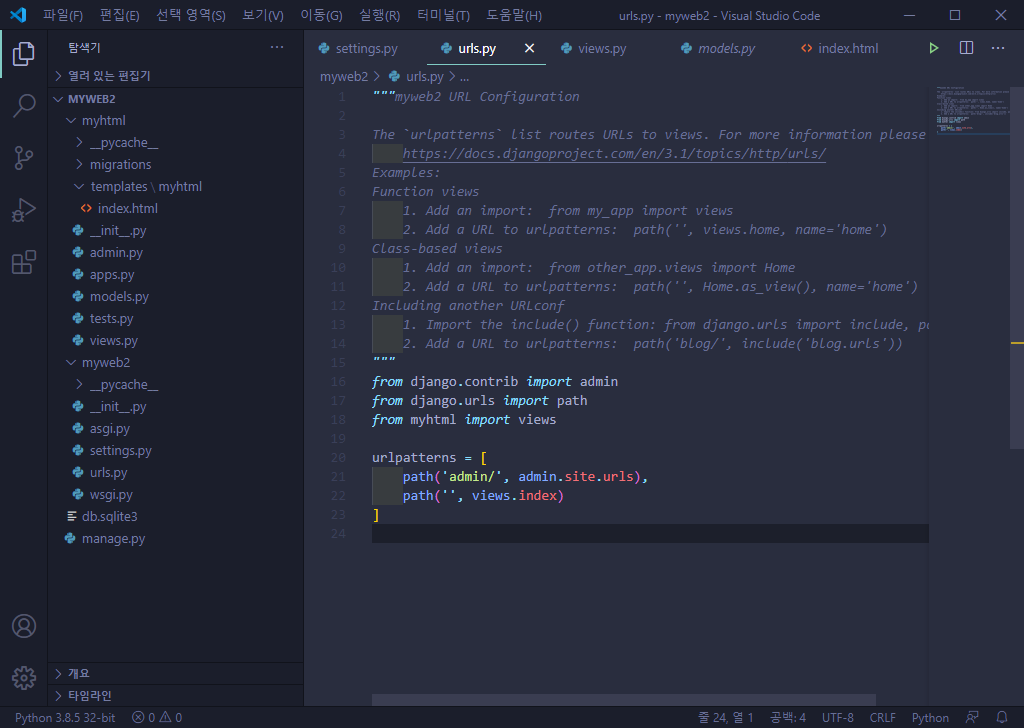Click the line and column indicator 줄 24, 열 1
This screenshot has width=1024, height=728.
click(725, 718)
